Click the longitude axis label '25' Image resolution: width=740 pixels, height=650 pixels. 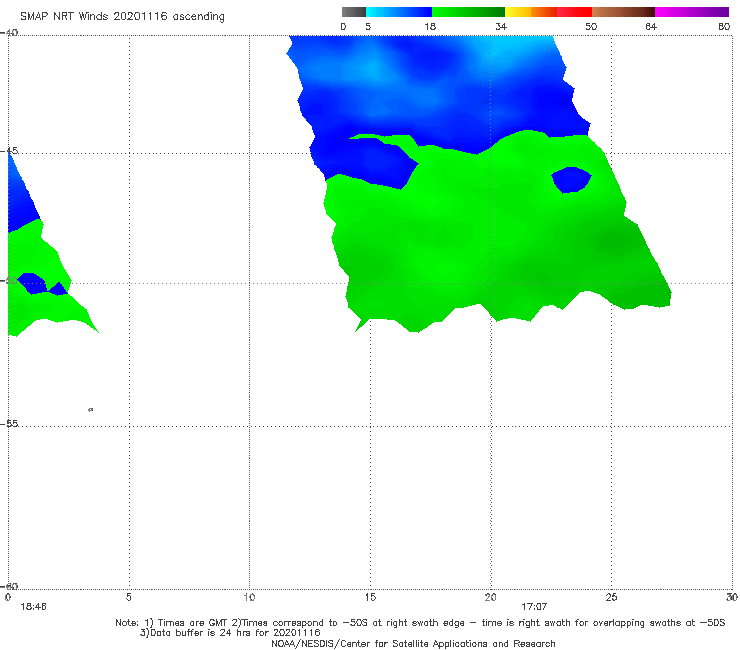pos(611,598)
